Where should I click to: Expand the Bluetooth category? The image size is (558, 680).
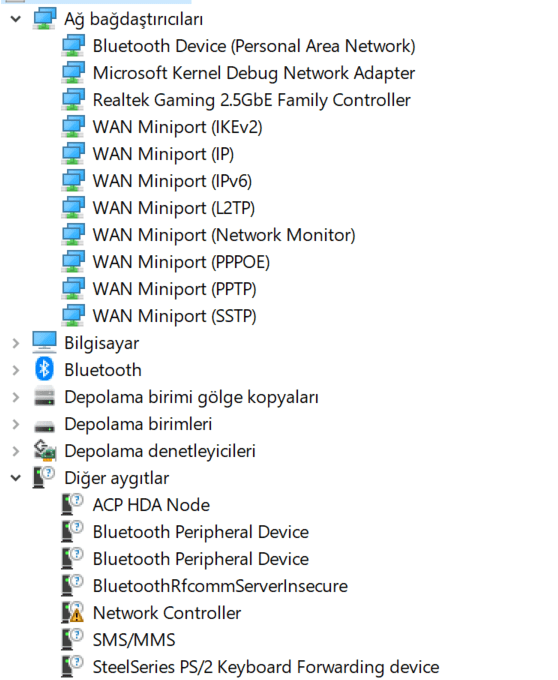pyautogui.click(x=16, y=370)
